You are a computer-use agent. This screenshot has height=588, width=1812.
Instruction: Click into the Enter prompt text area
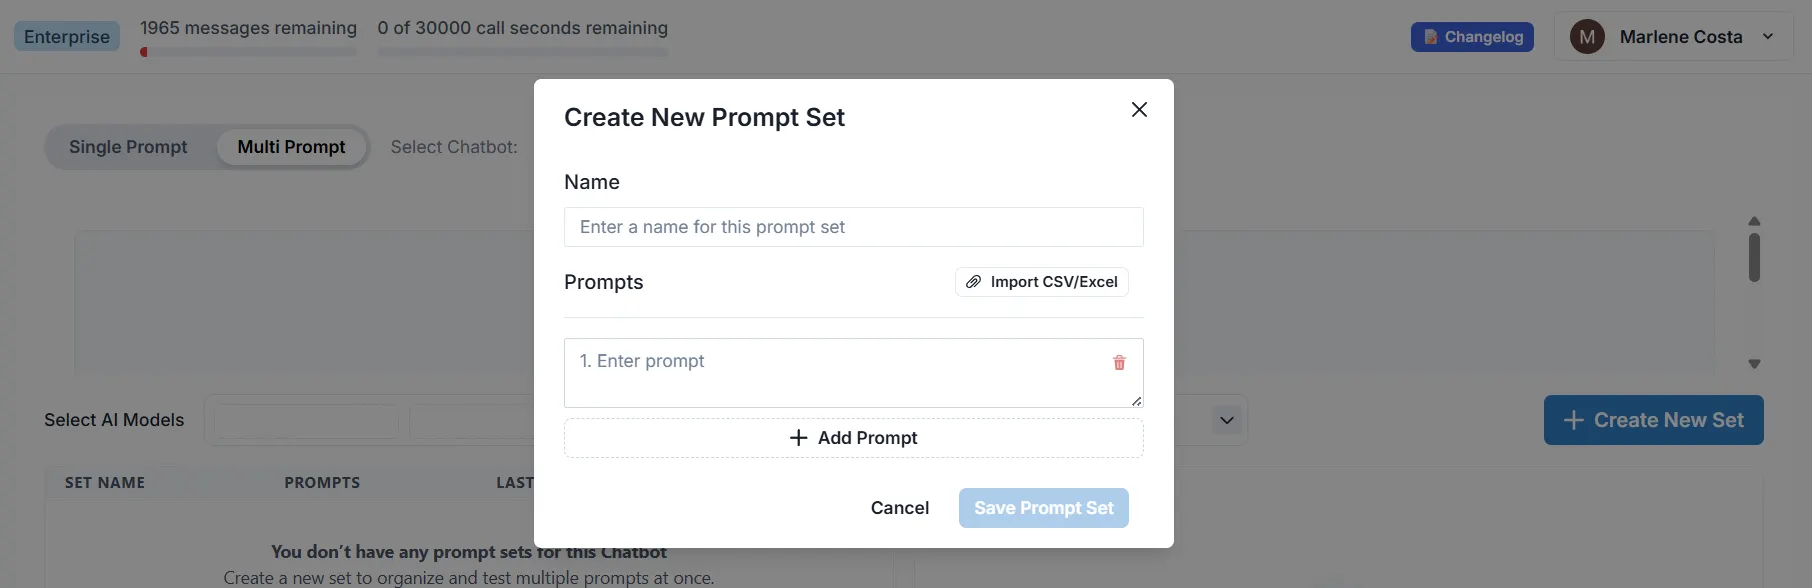click(x=840, y=372)
